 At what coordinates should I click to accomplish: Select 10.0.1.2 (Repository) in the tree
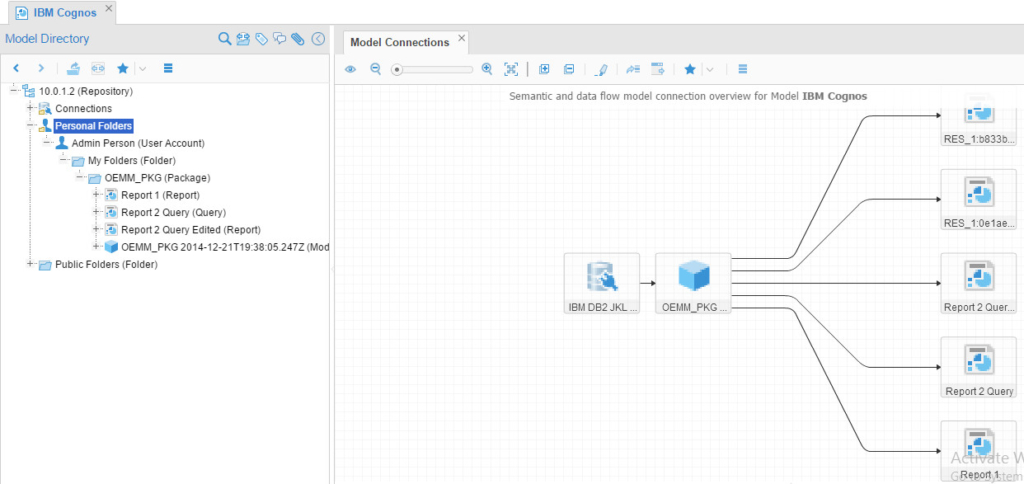coord(86,91)
